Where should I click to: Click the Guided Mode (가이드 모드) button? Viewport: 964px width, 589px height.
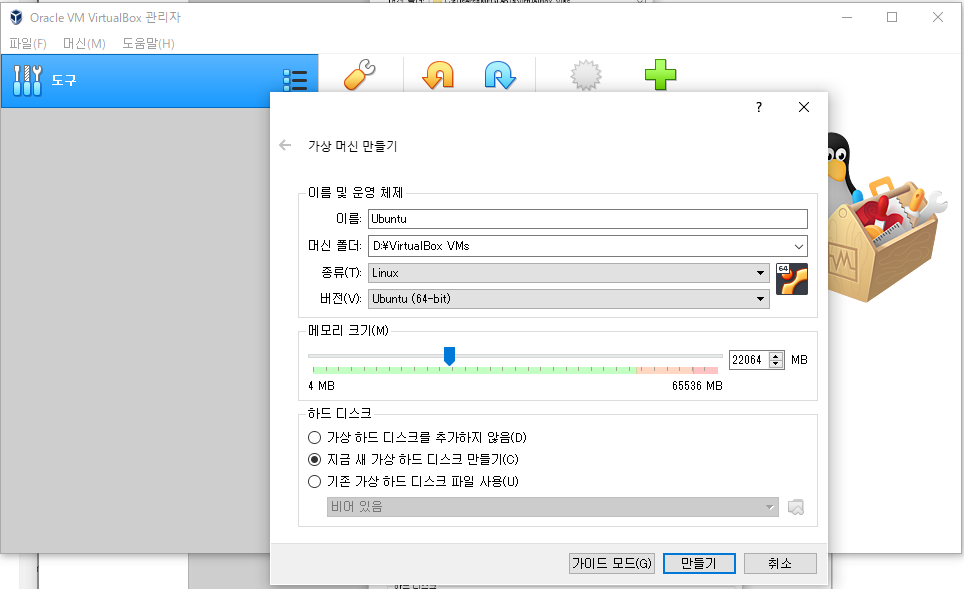(x=612, y=563)
